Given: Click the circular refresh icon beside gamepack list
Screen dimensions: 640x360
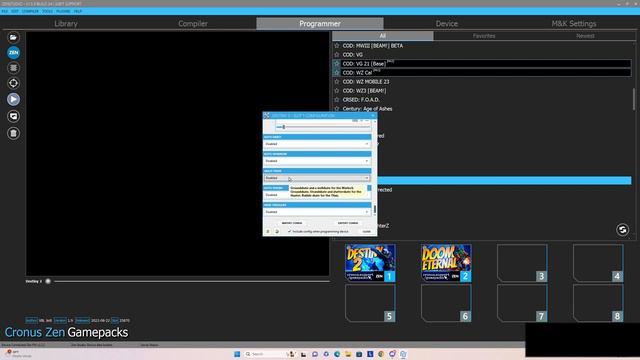Looking at the screenshot, I should [x=622, y=230].
